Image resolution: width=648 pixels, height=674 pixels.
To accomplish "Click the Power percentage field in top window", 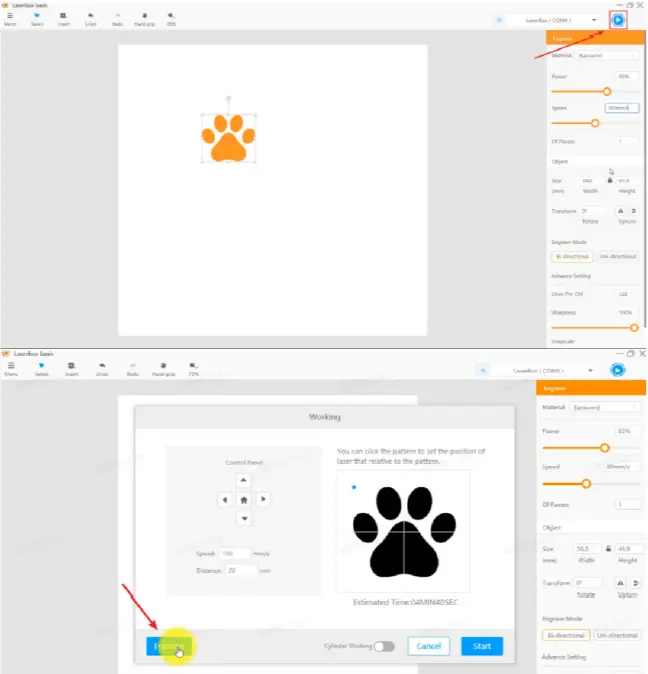I will click(625, 77).
